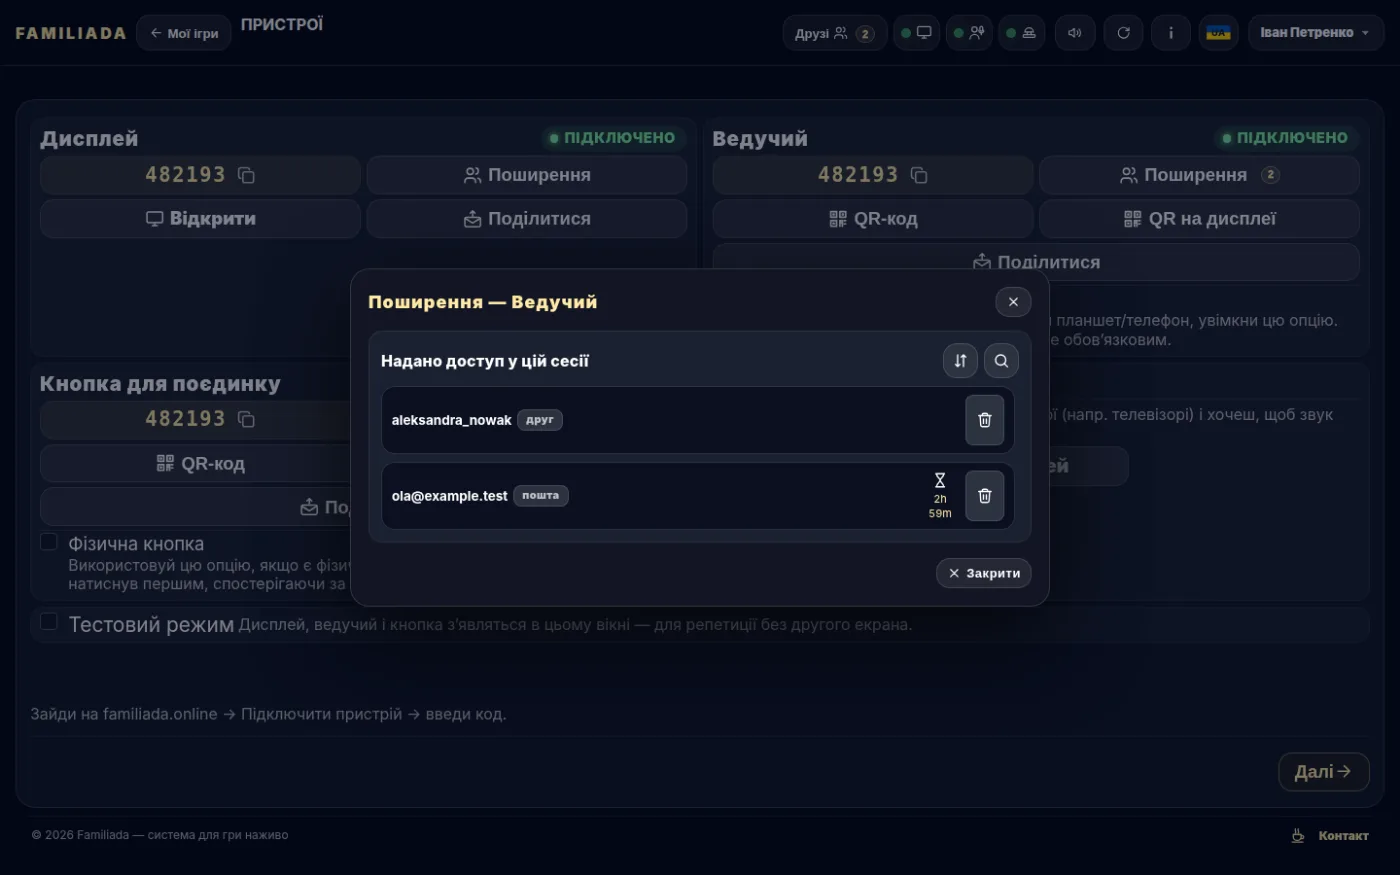Click the Далі button

pyautogui.click(x=1323, y=772)
